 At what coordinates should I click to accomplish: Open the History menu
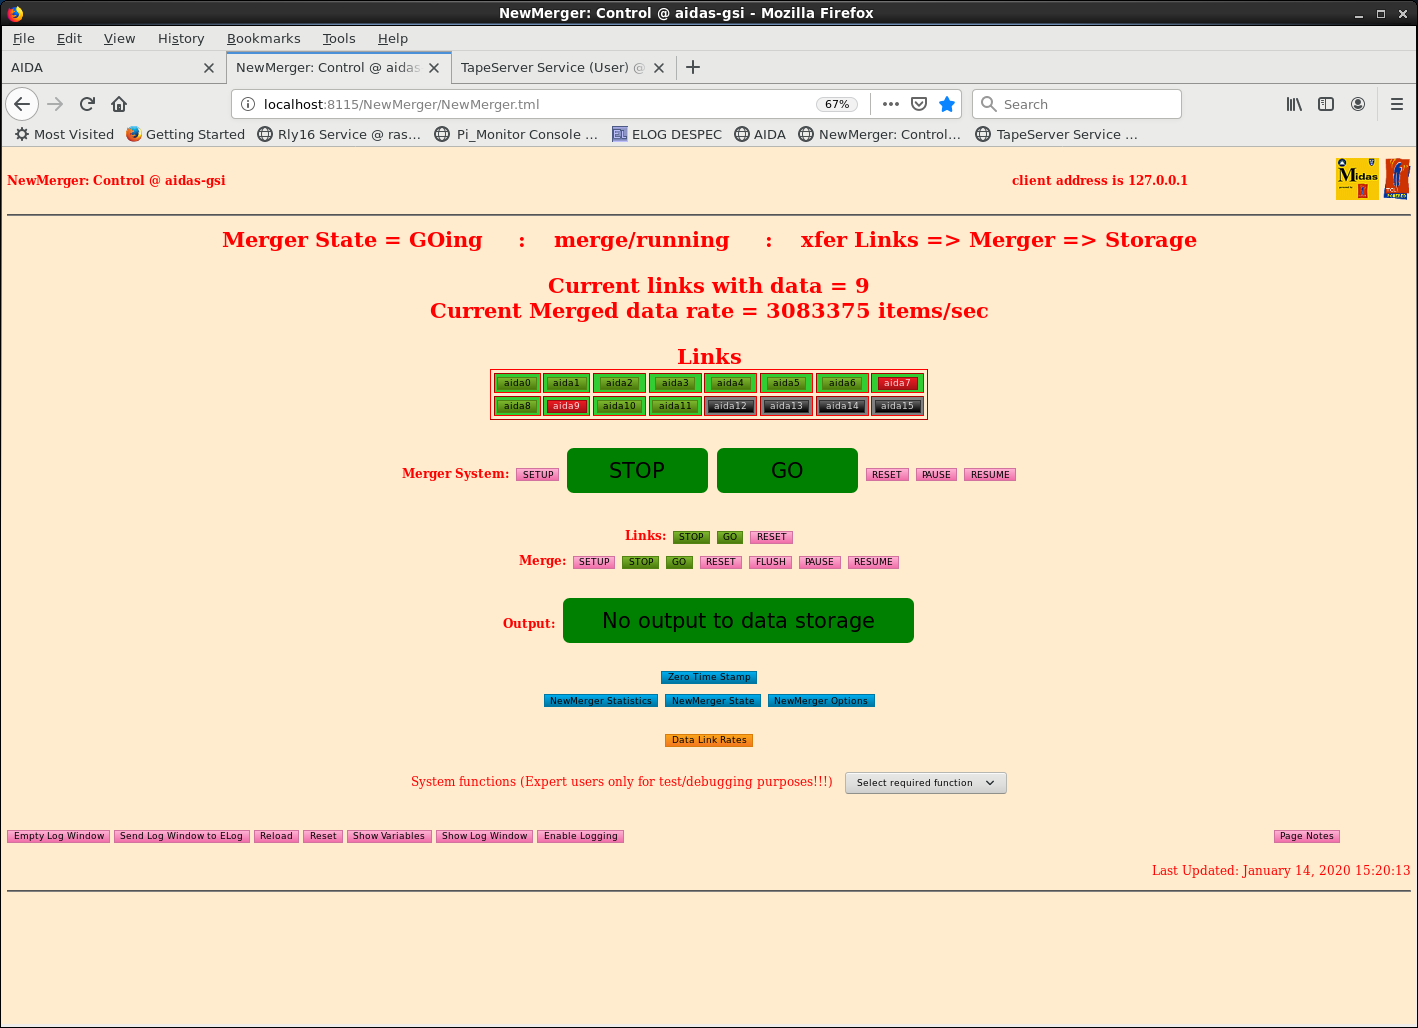pos(181,38)
